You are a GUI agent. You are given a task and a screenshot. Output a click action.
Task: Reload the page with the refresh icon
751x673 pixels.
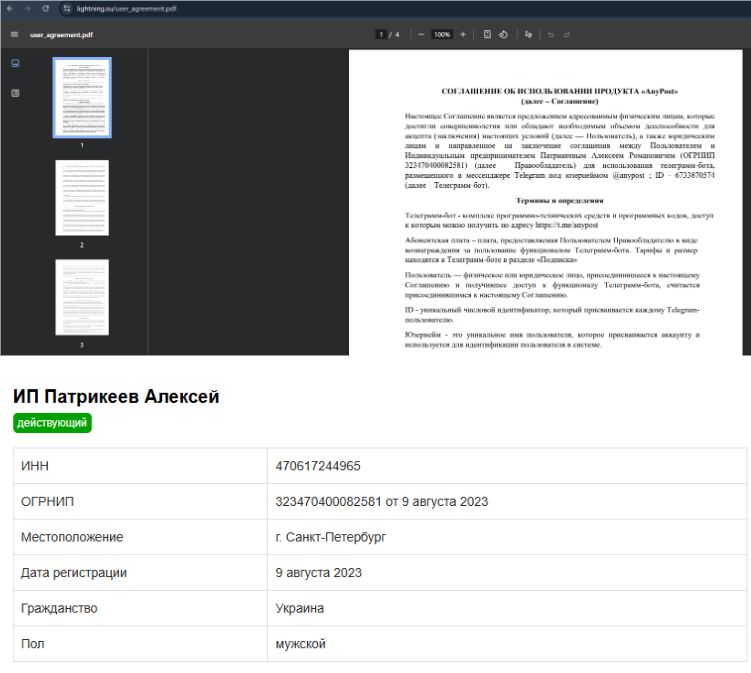[x=46, y=8]
